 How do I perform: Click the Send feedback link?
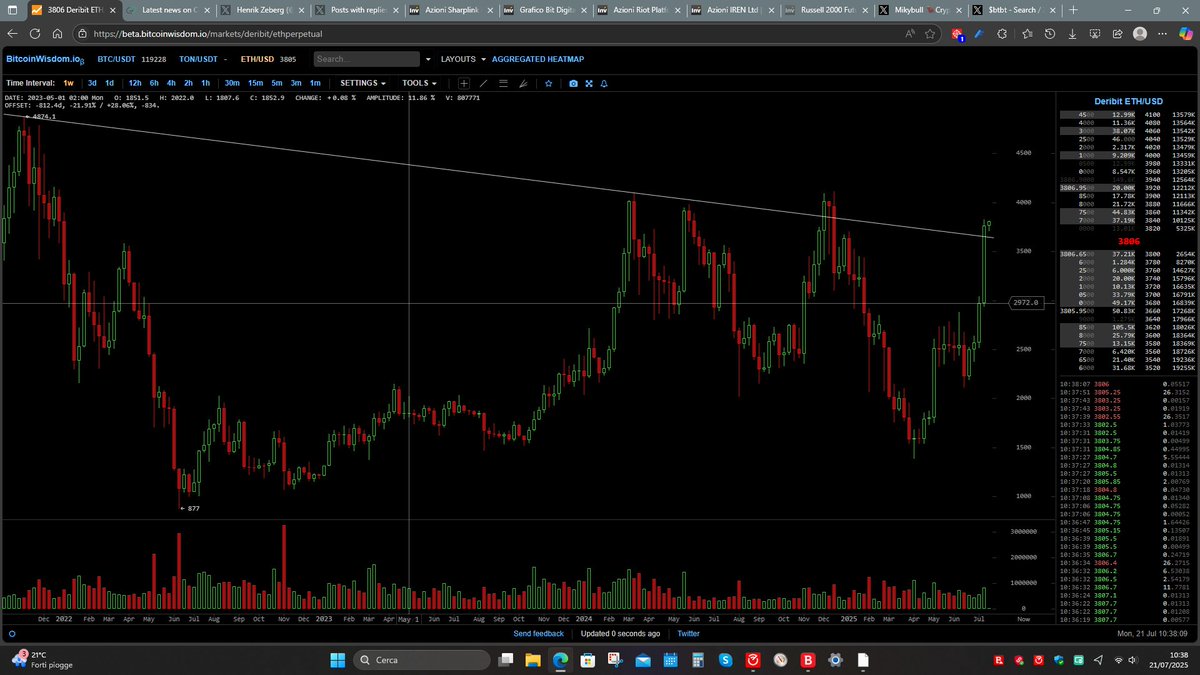539,633
